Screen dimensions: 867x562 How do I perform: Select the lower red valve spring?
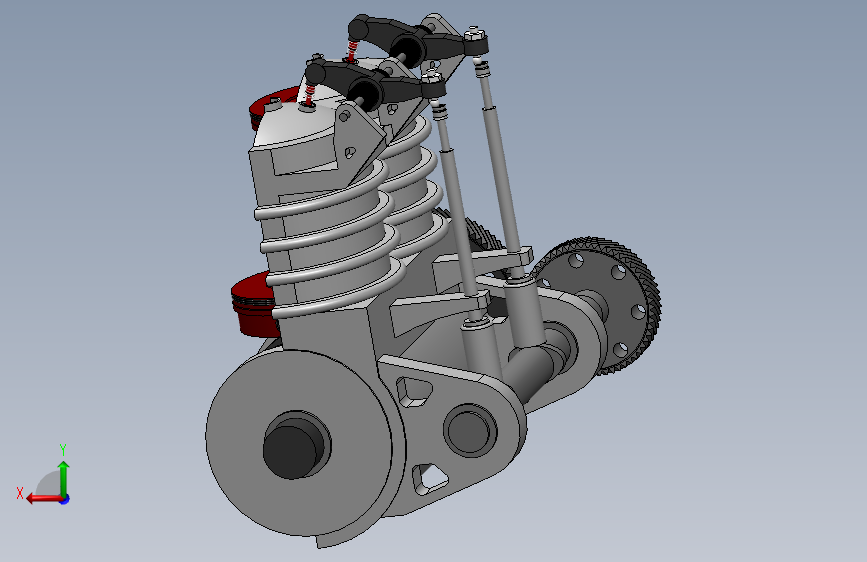click(310, 93)
